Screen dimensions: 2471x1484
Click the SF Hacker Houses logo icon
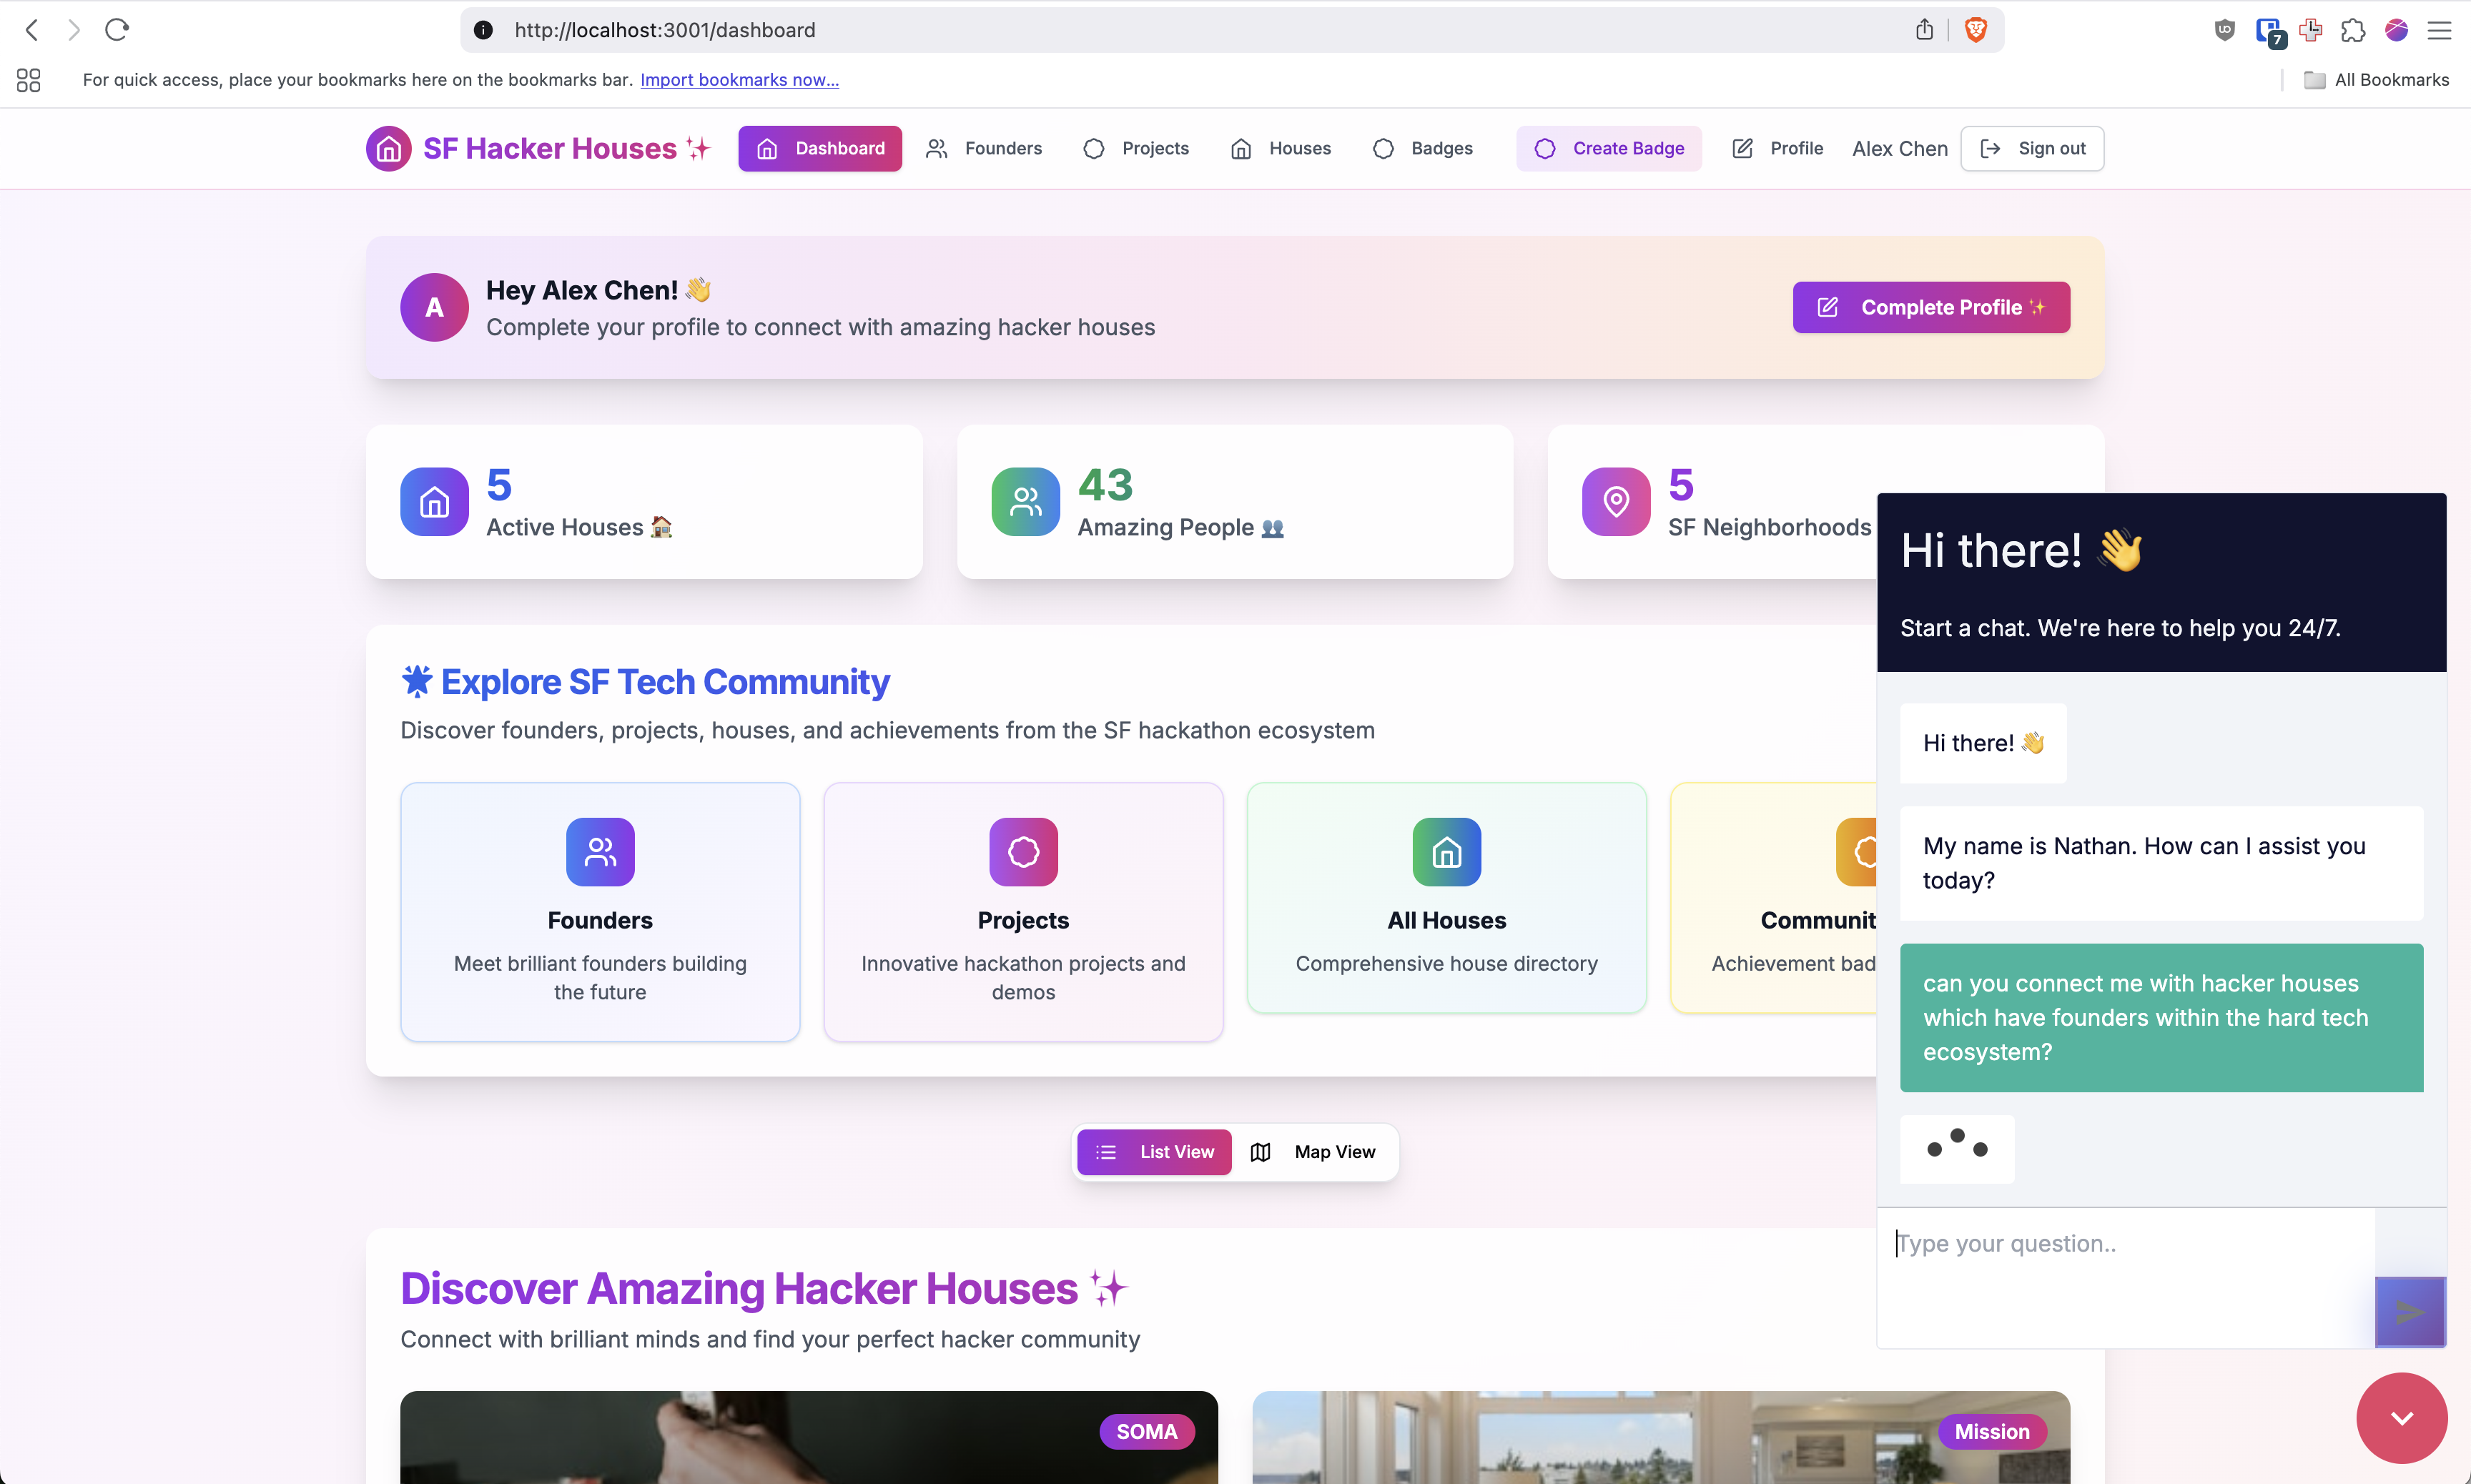[x=388, y=148]
